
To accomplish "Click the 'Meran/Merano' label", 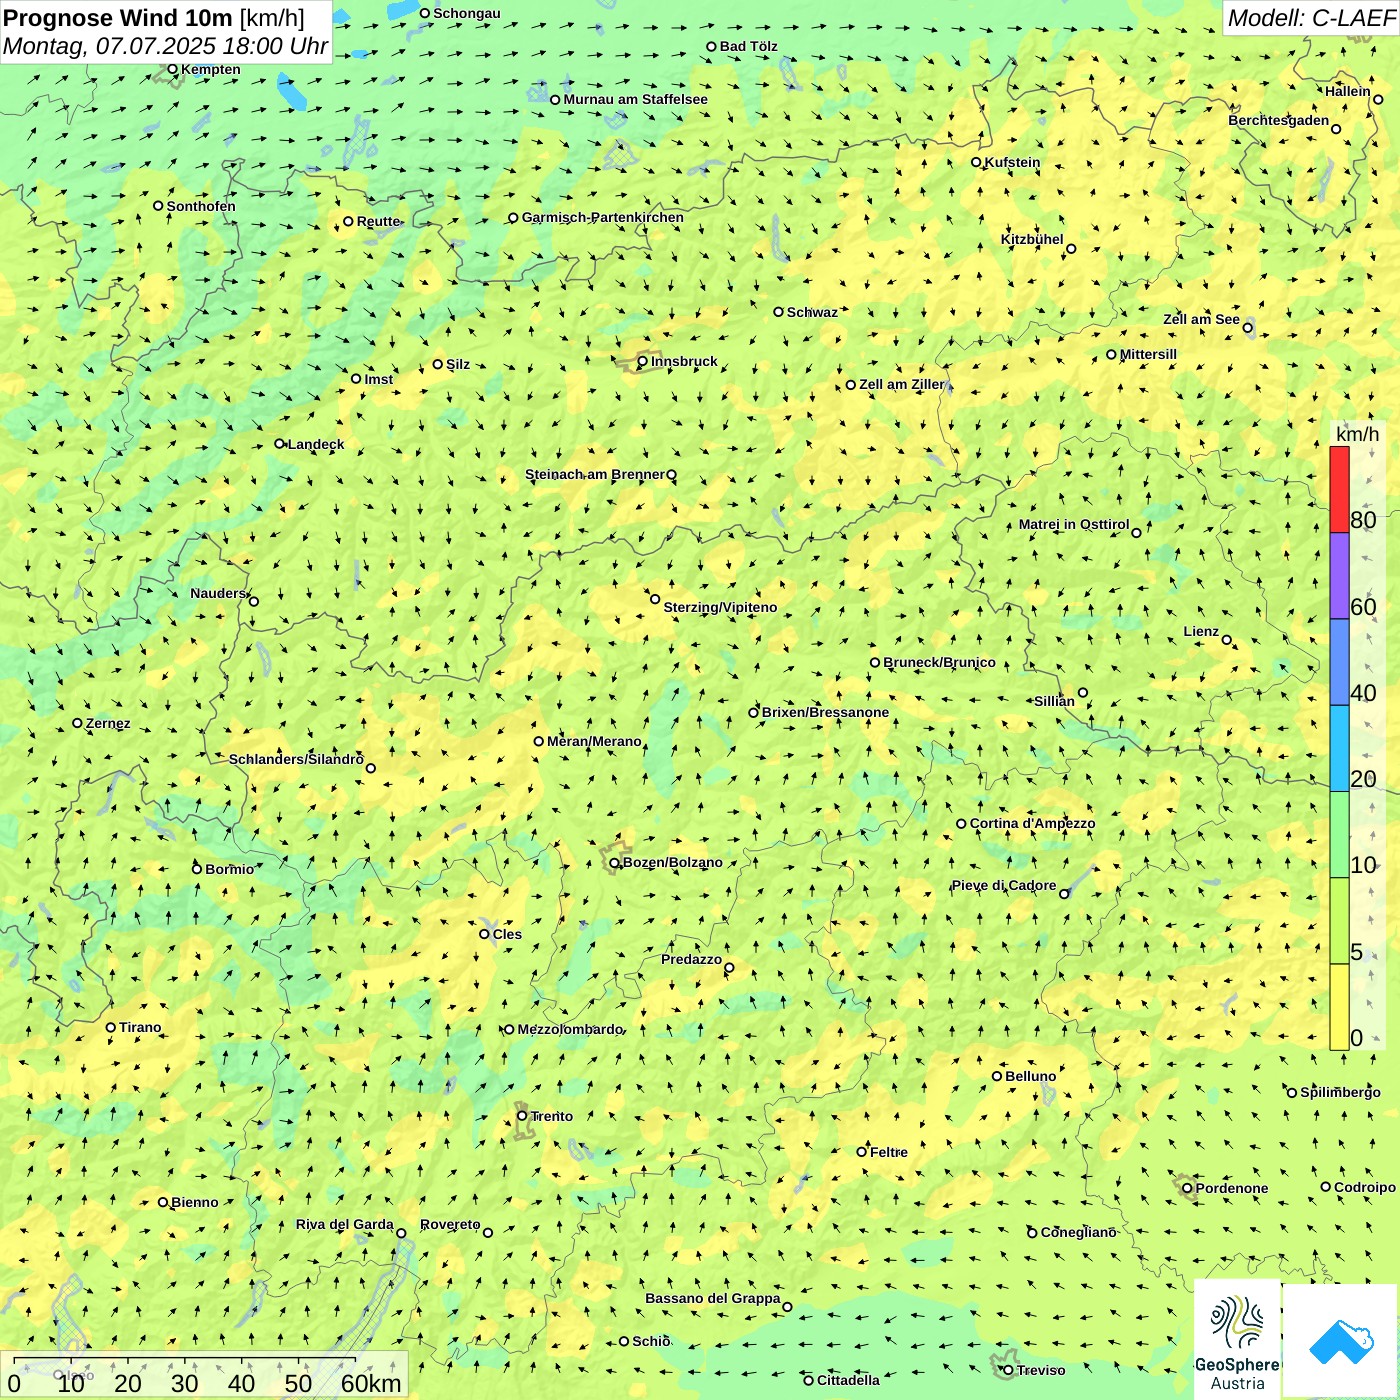I will pos(594,741).
